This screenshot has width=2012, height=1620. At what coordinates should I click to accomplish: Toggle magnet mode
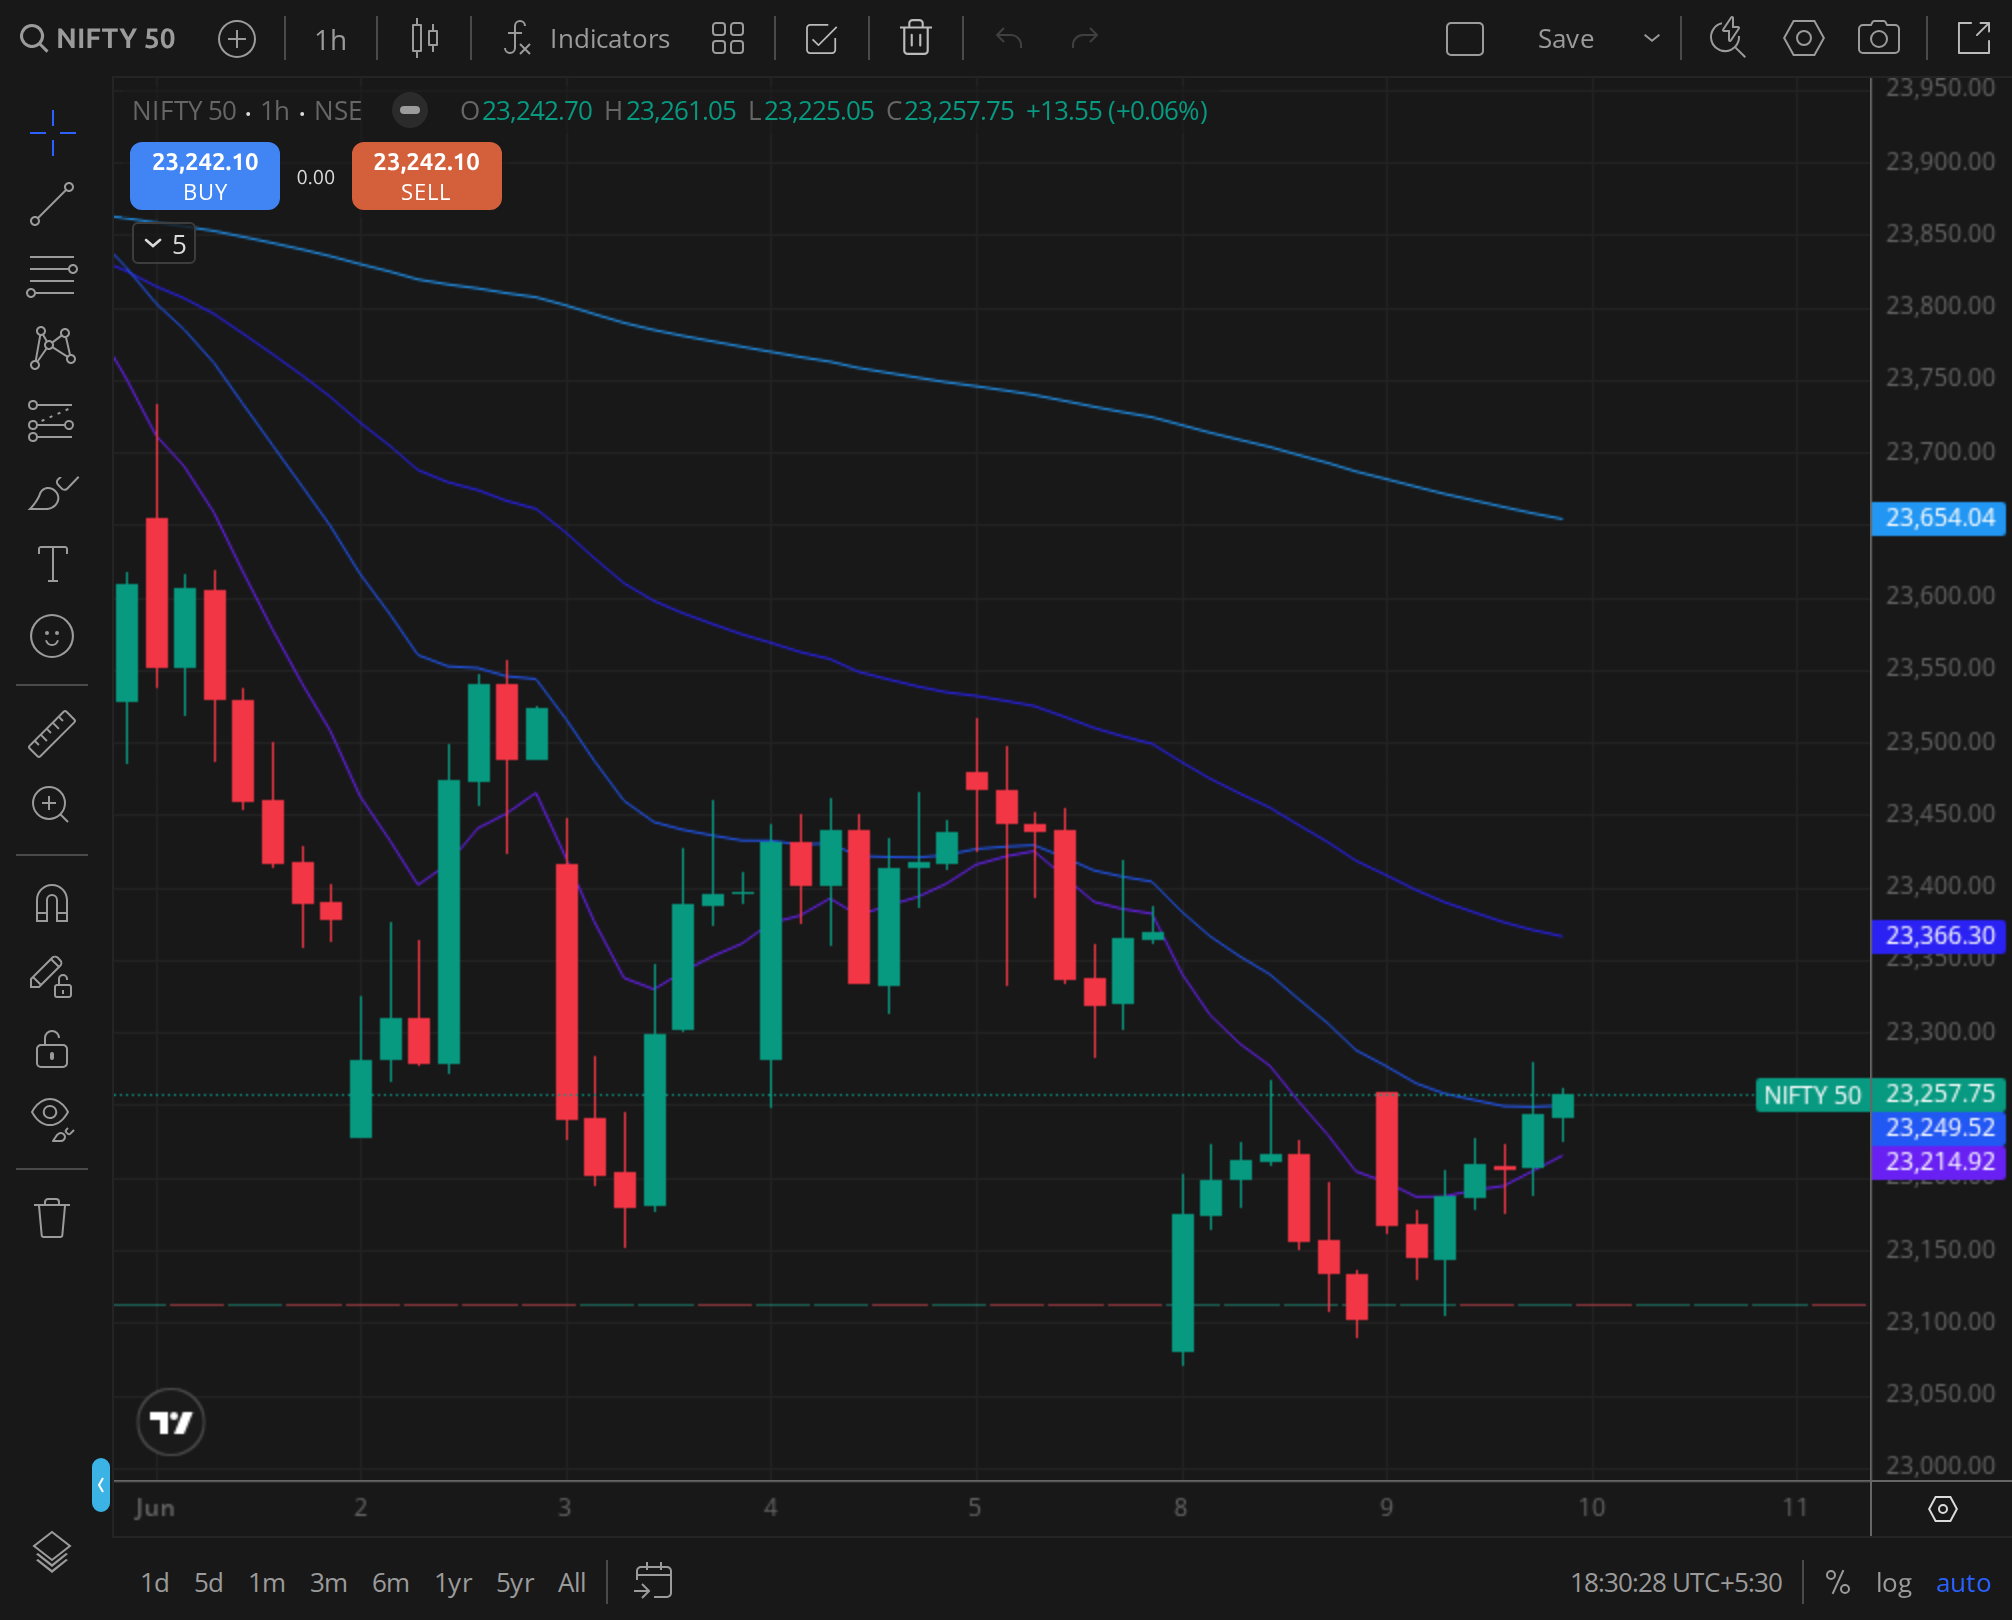[x=52, y=903]
